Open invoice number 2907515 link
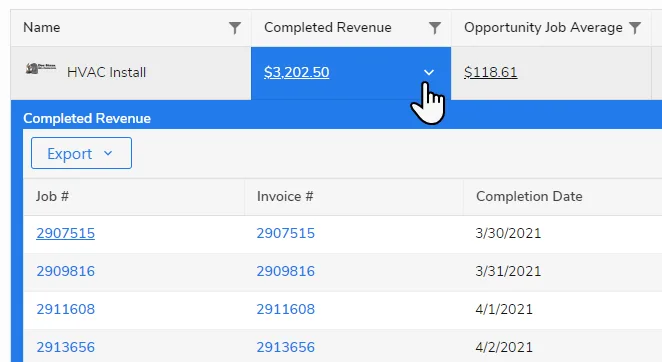This screenshot has height=362, width=662. (x=286, y=233)
